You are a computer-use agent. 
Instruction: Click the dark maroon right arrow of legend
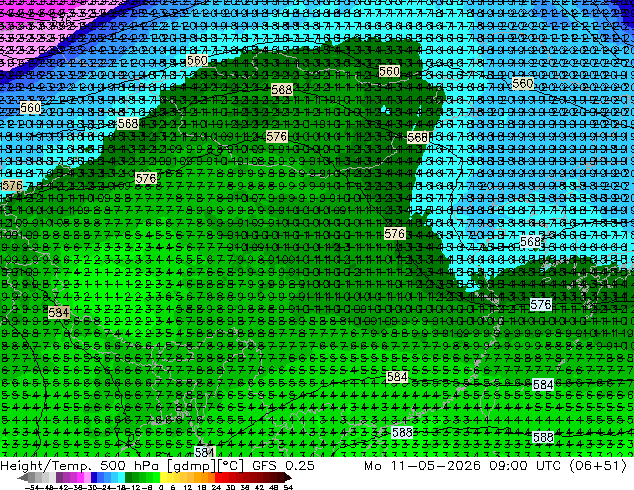(288, 477)
